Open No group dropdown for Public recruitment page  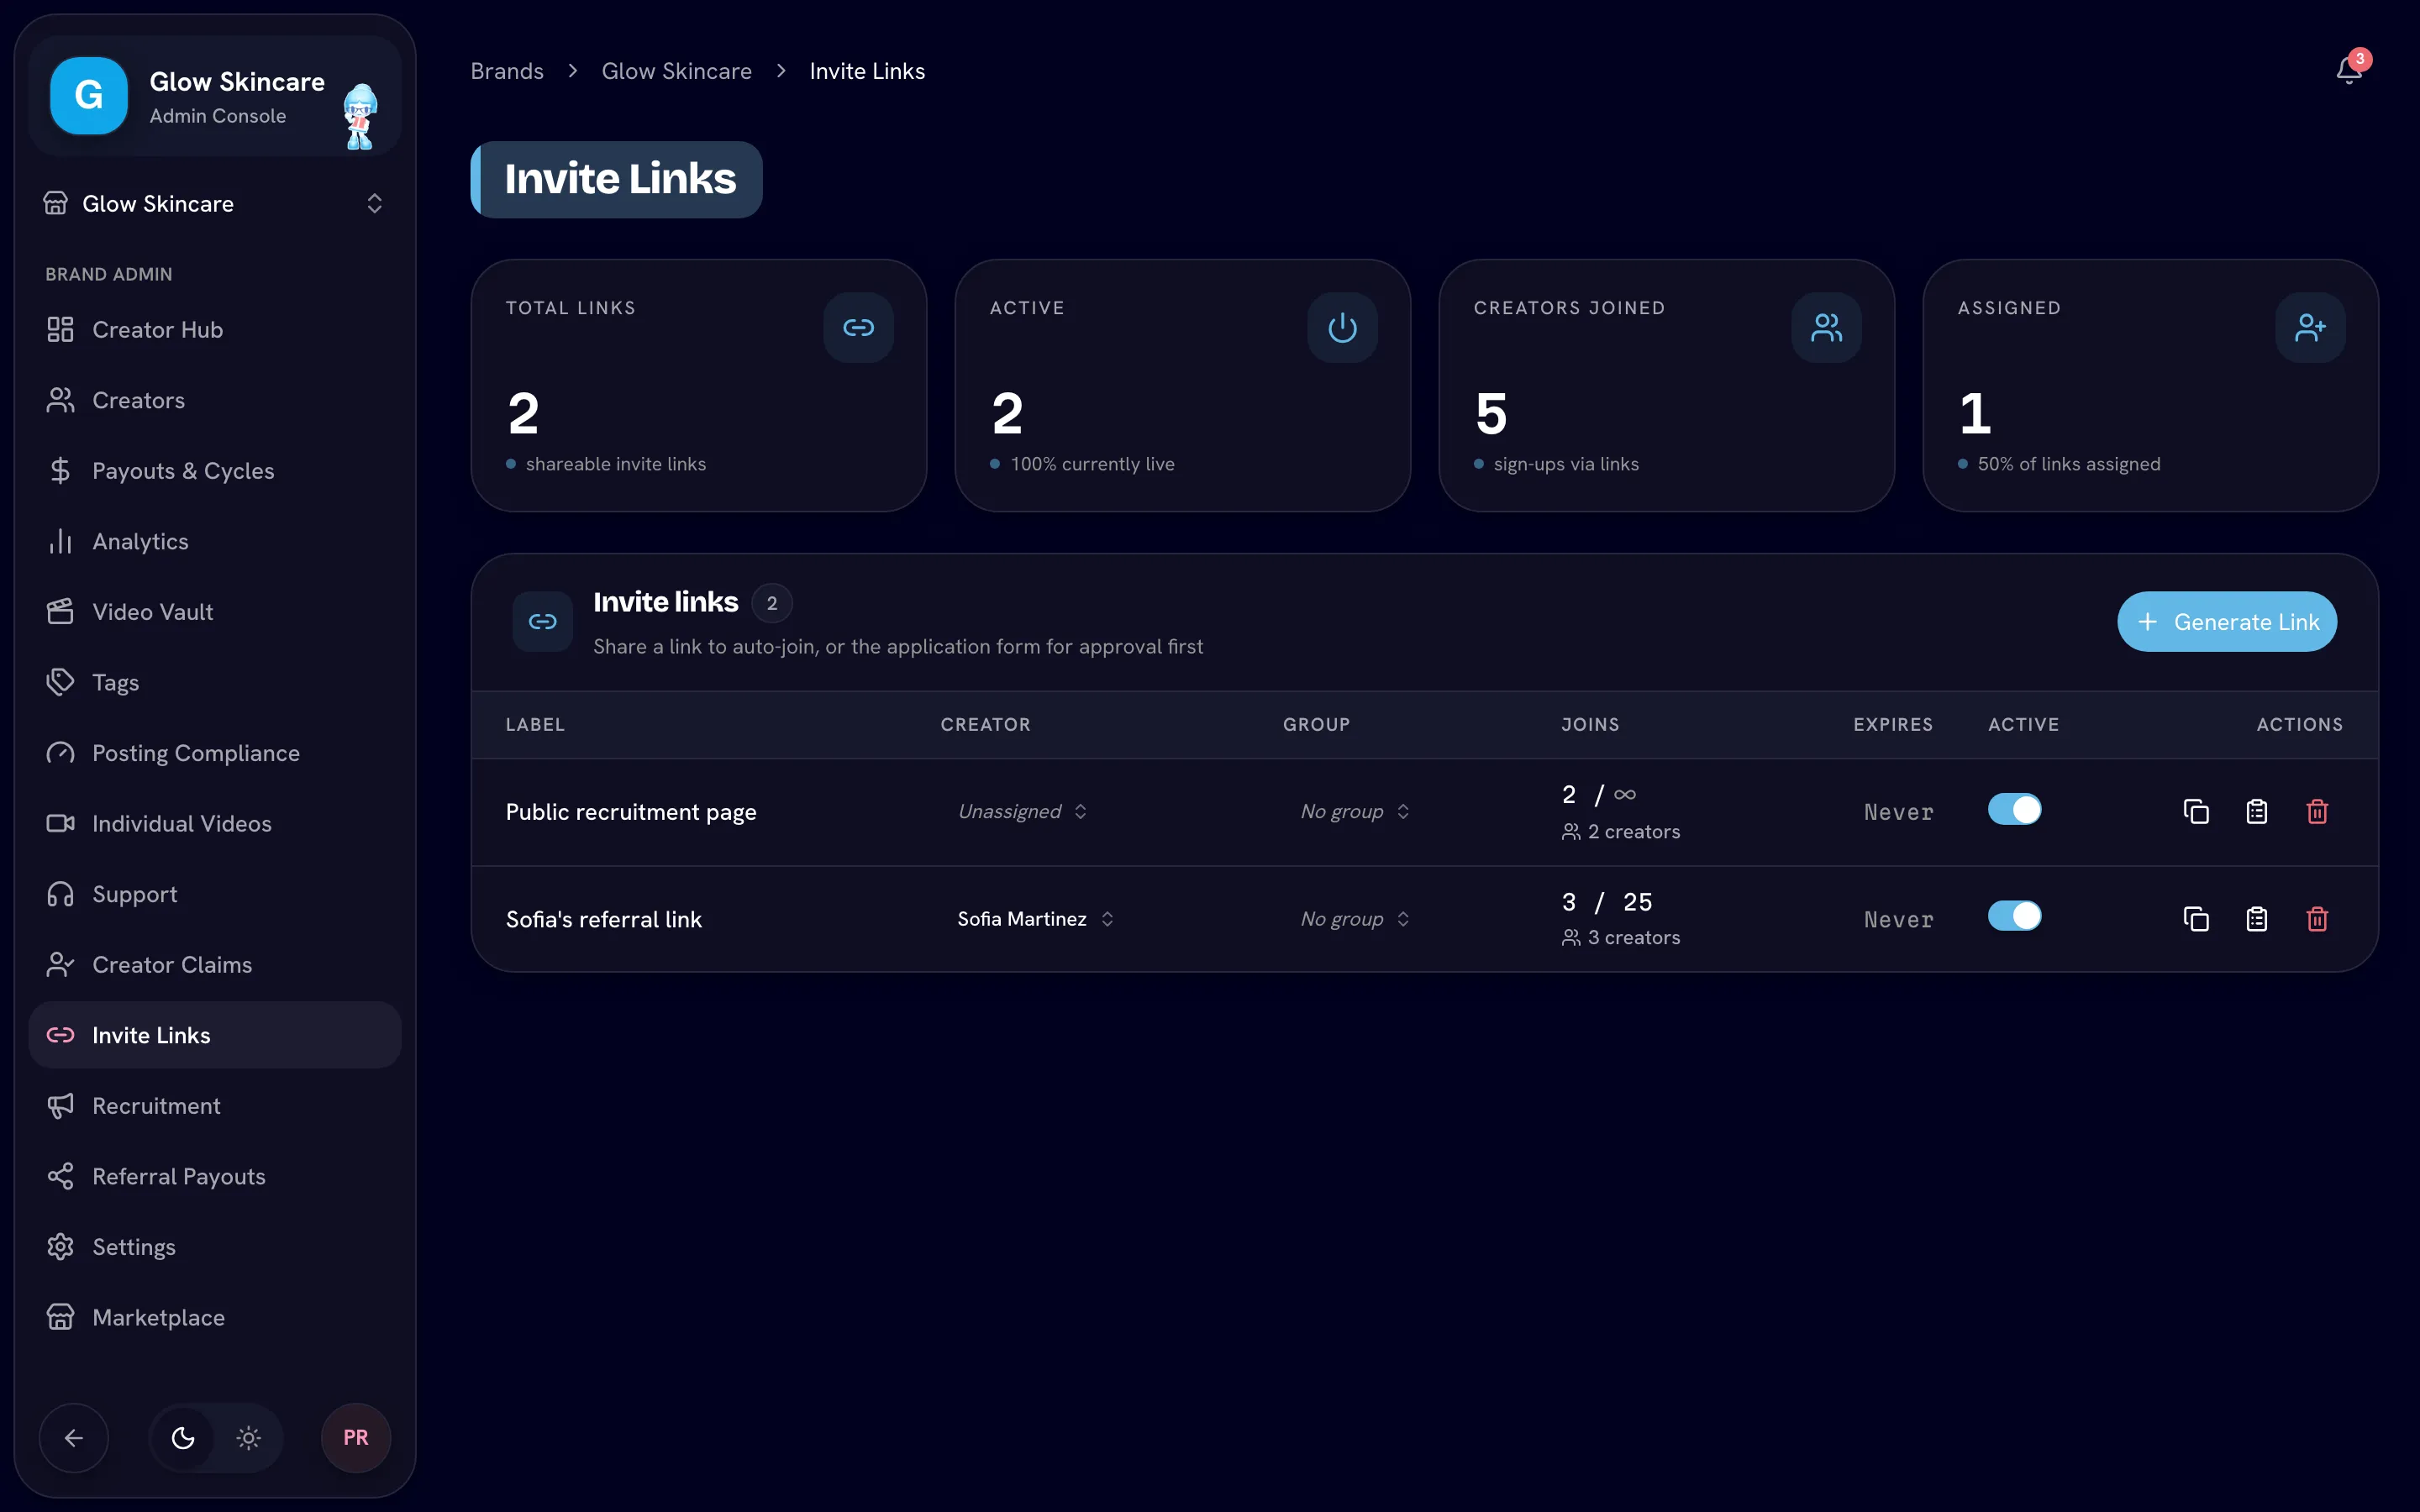pyautogui.click(x=1355, y=811)
